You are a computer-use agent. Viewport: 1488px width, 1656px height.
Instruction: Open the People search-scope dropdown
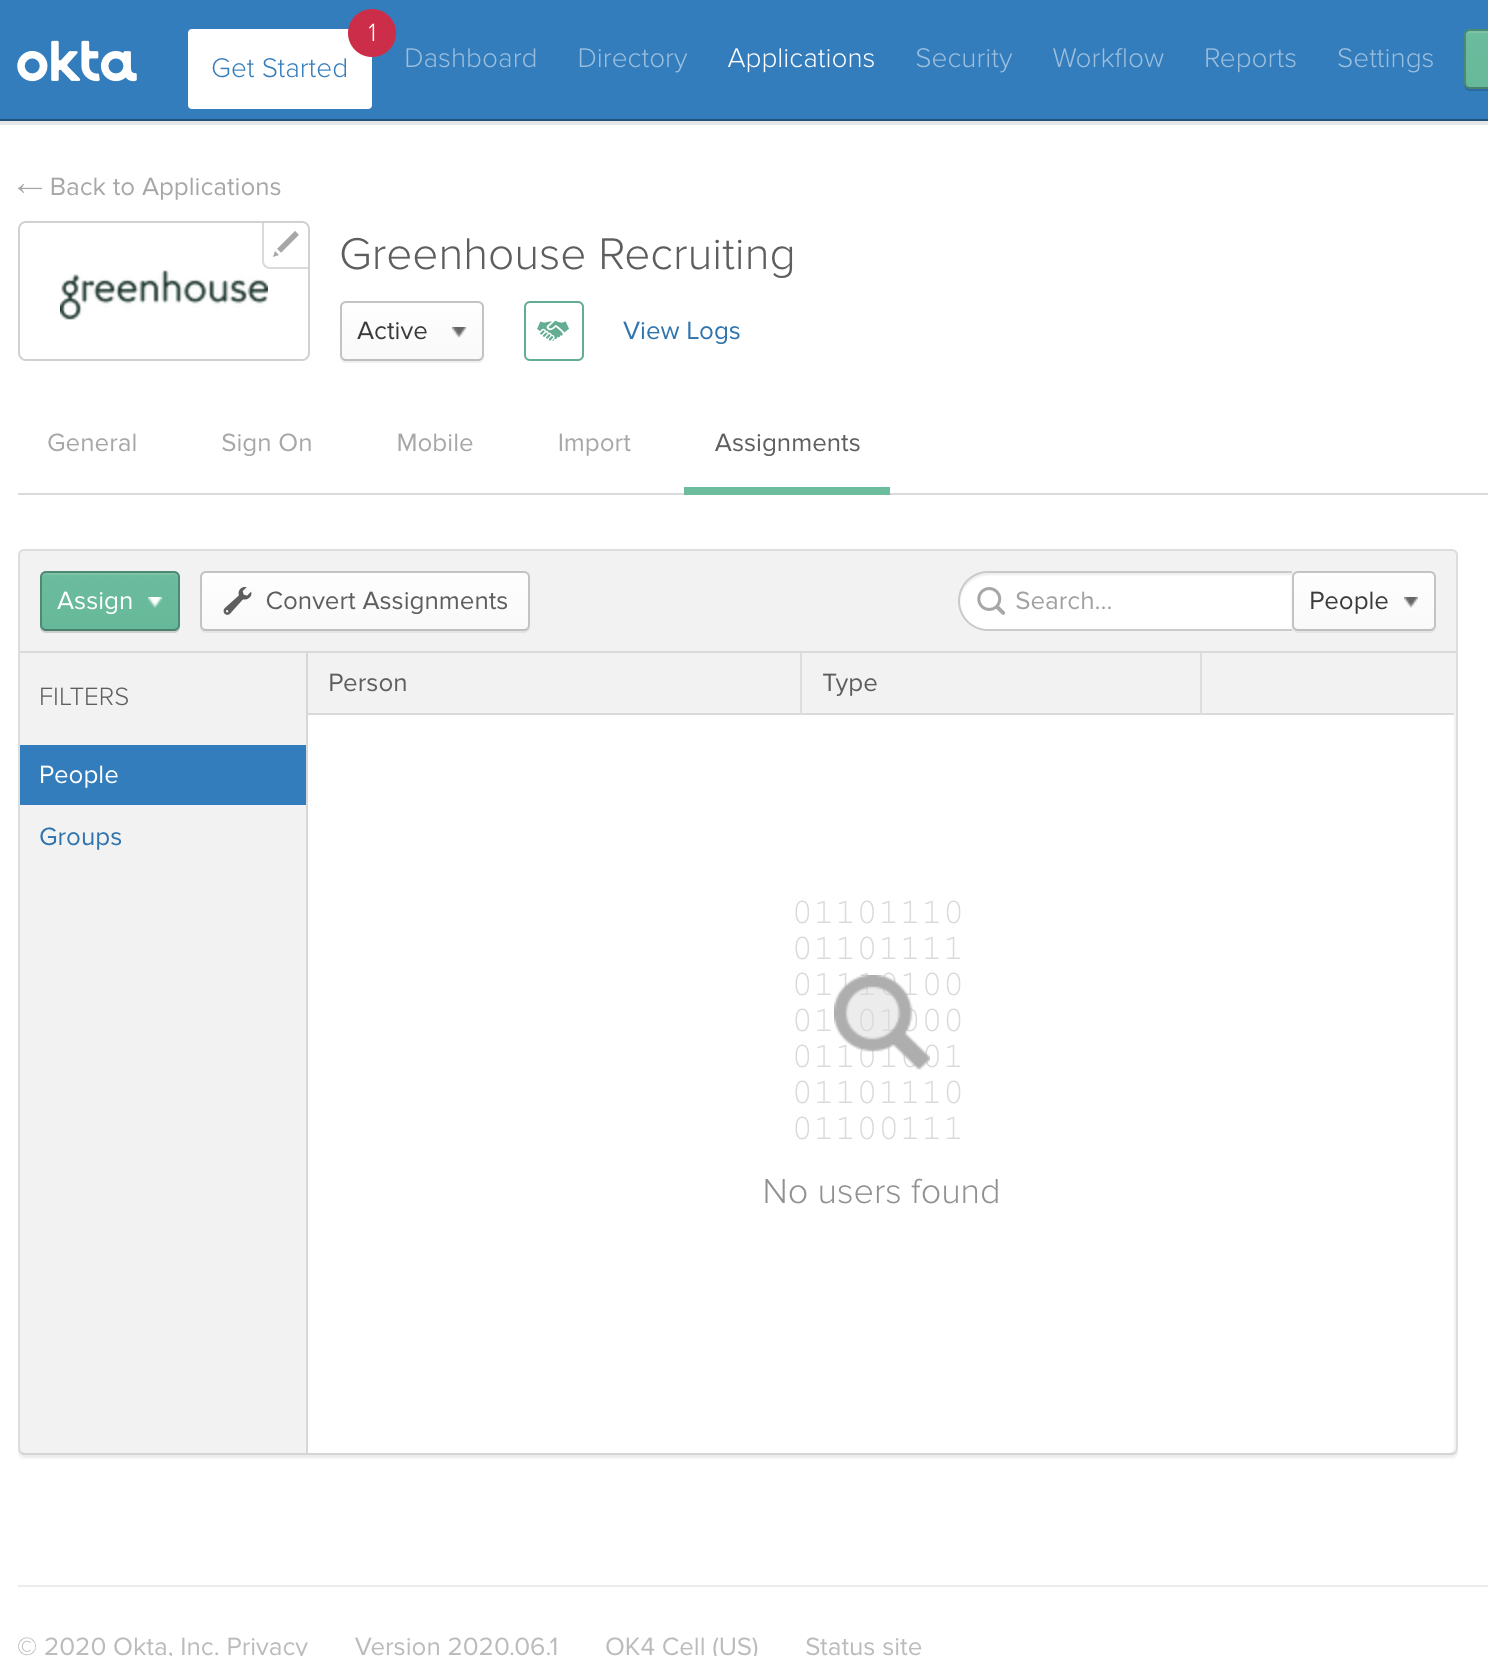pos(1364,601)
